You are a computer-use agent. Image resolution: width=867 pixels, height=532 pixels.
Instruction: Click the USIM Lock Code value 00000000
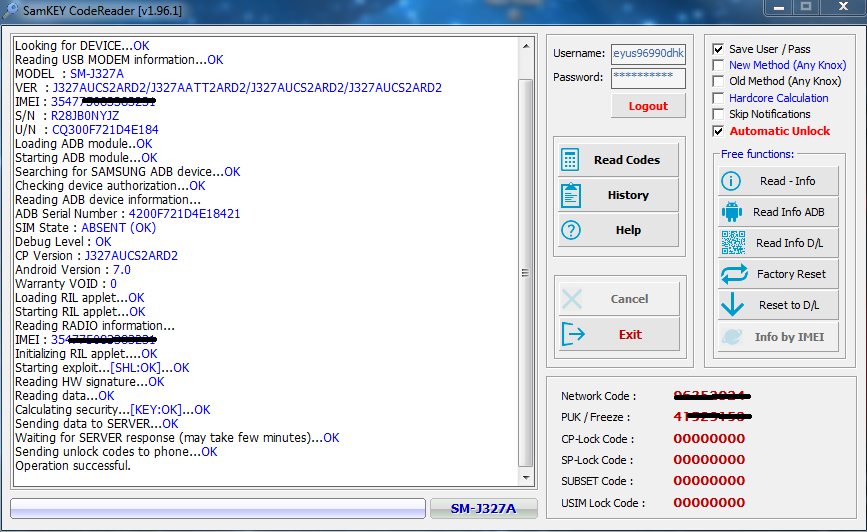point(709,503)
